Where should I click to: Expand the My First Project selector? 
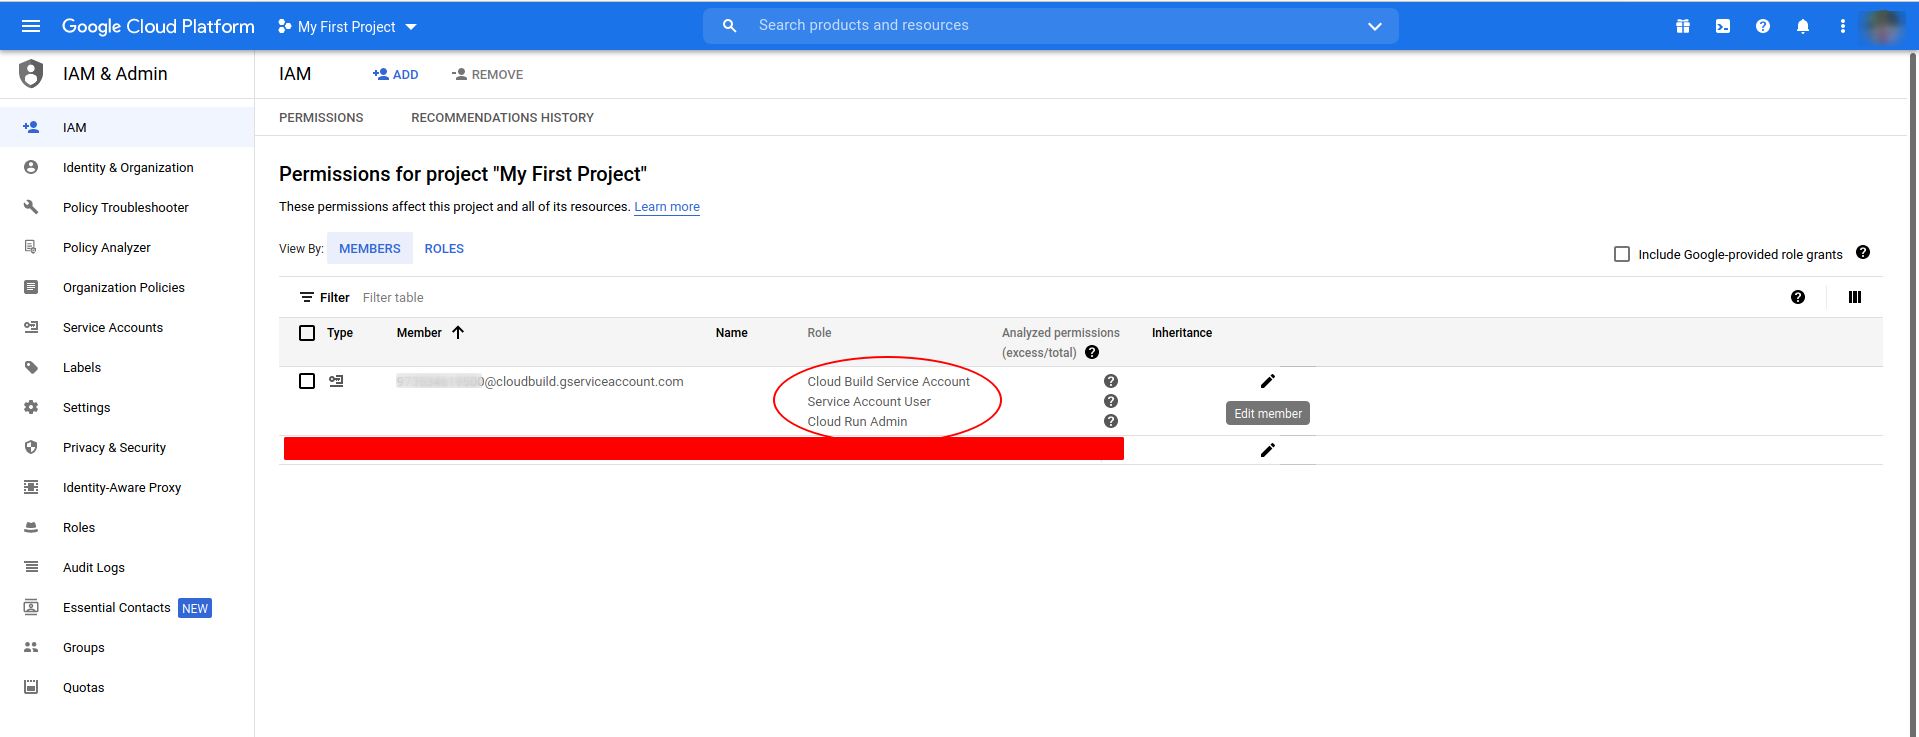coord(347,27)
